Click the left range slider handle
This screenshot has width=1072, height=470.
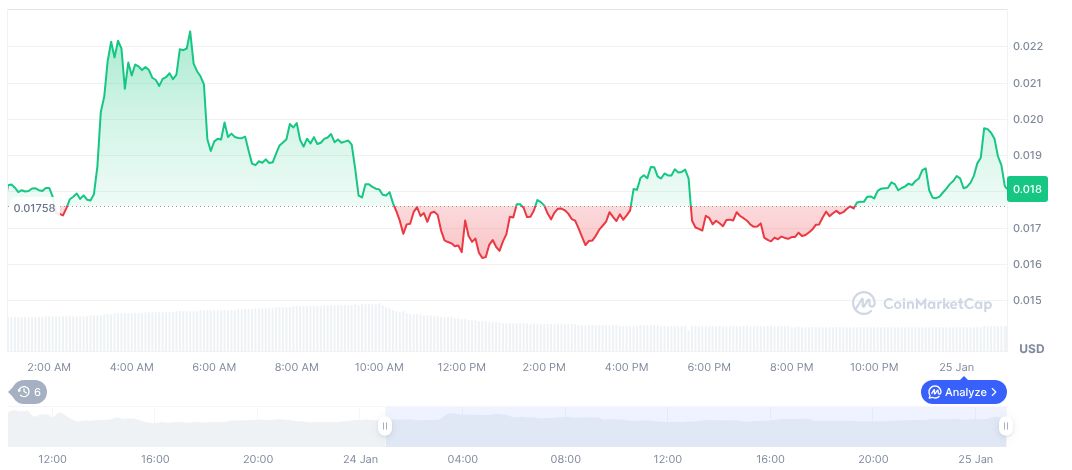point(384,426)
